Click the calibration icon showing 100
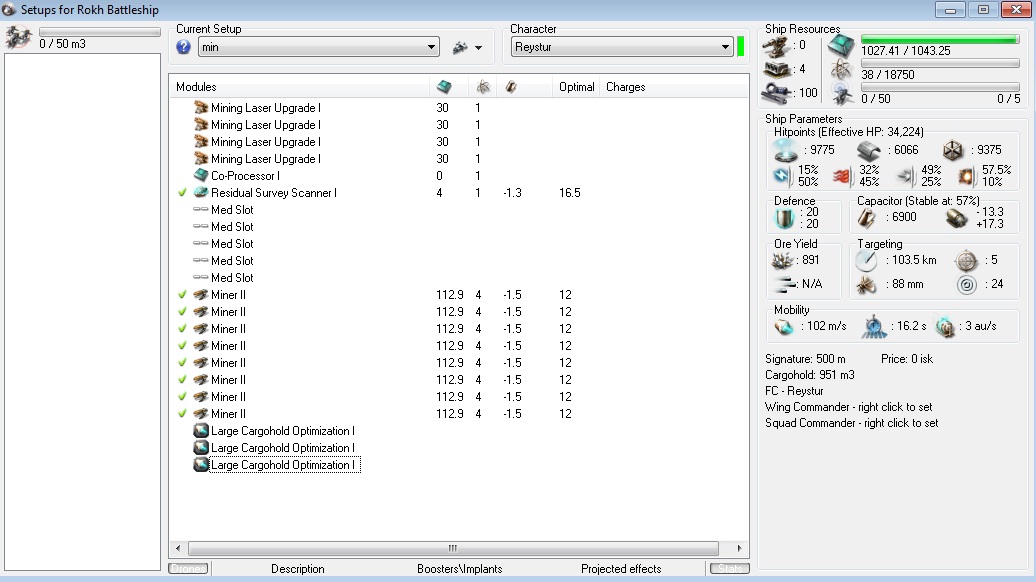Viewport: 1036px width, 582px height. [x=777, y=93]
